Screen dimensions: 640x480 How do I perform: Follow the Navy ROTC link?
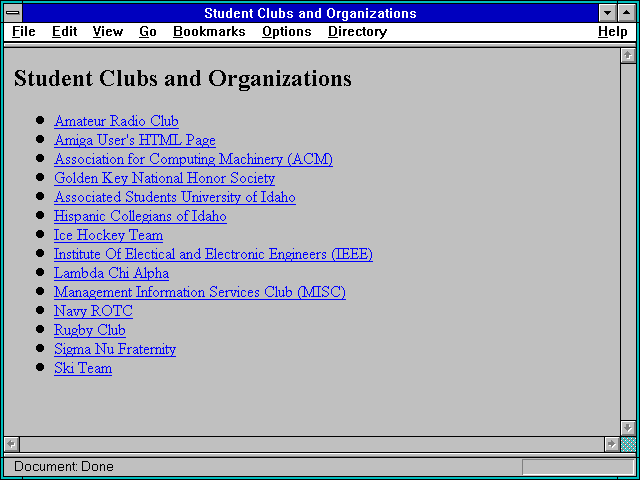tap(93, 311)
